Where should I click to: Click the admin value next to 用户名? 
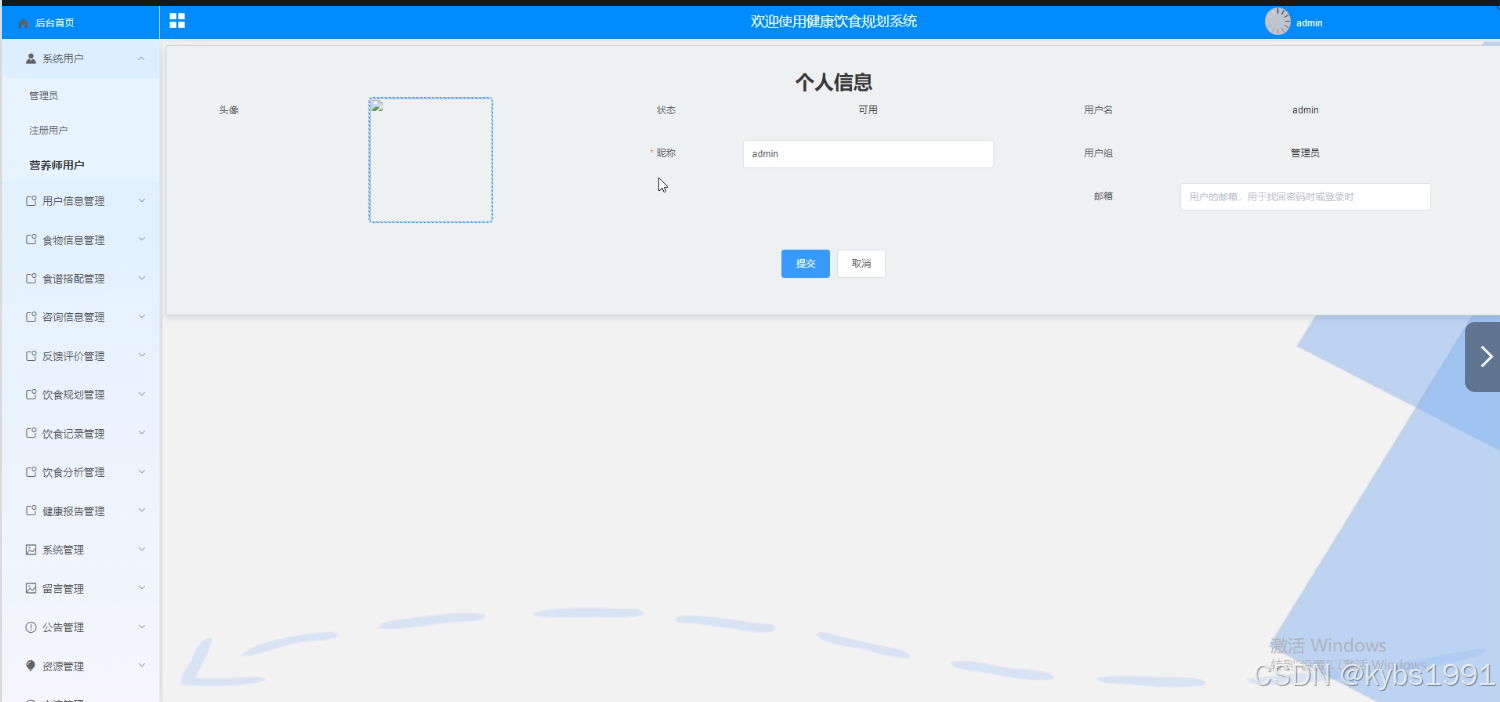(1305, 110)
